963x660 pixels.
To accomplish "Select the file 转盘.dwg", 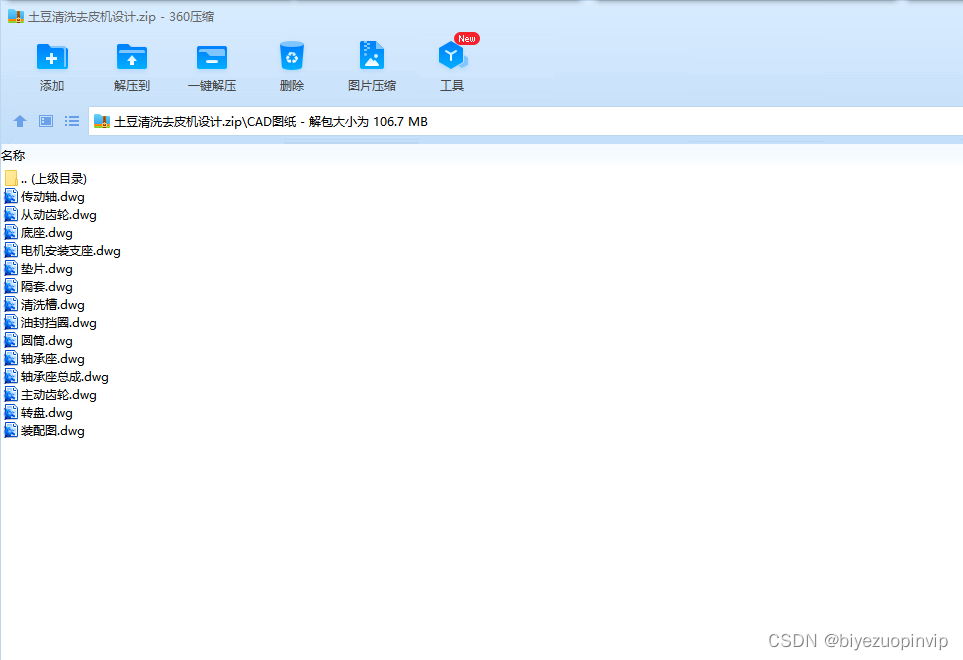I will click(38, 413).
